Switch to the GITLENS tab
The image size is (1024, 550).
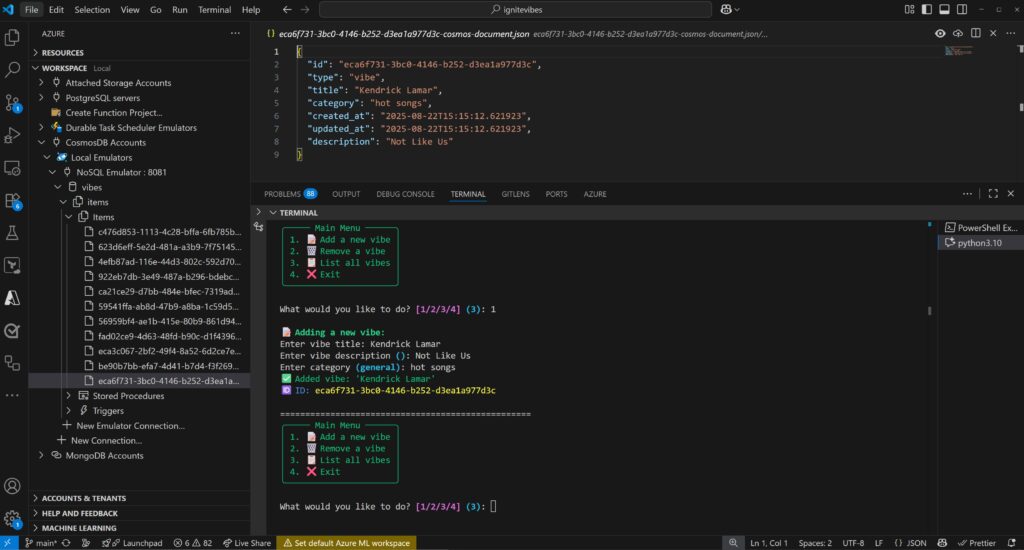(x=515, y=194)
